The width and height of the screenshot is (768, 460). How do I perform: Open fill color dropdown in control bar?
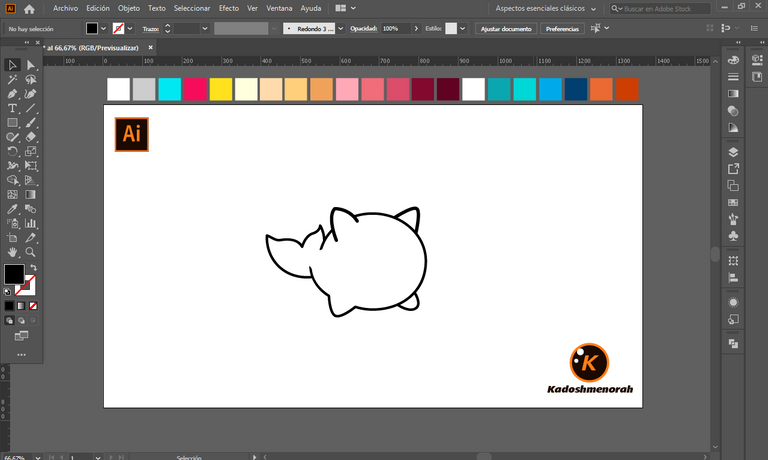pos(103,28)
